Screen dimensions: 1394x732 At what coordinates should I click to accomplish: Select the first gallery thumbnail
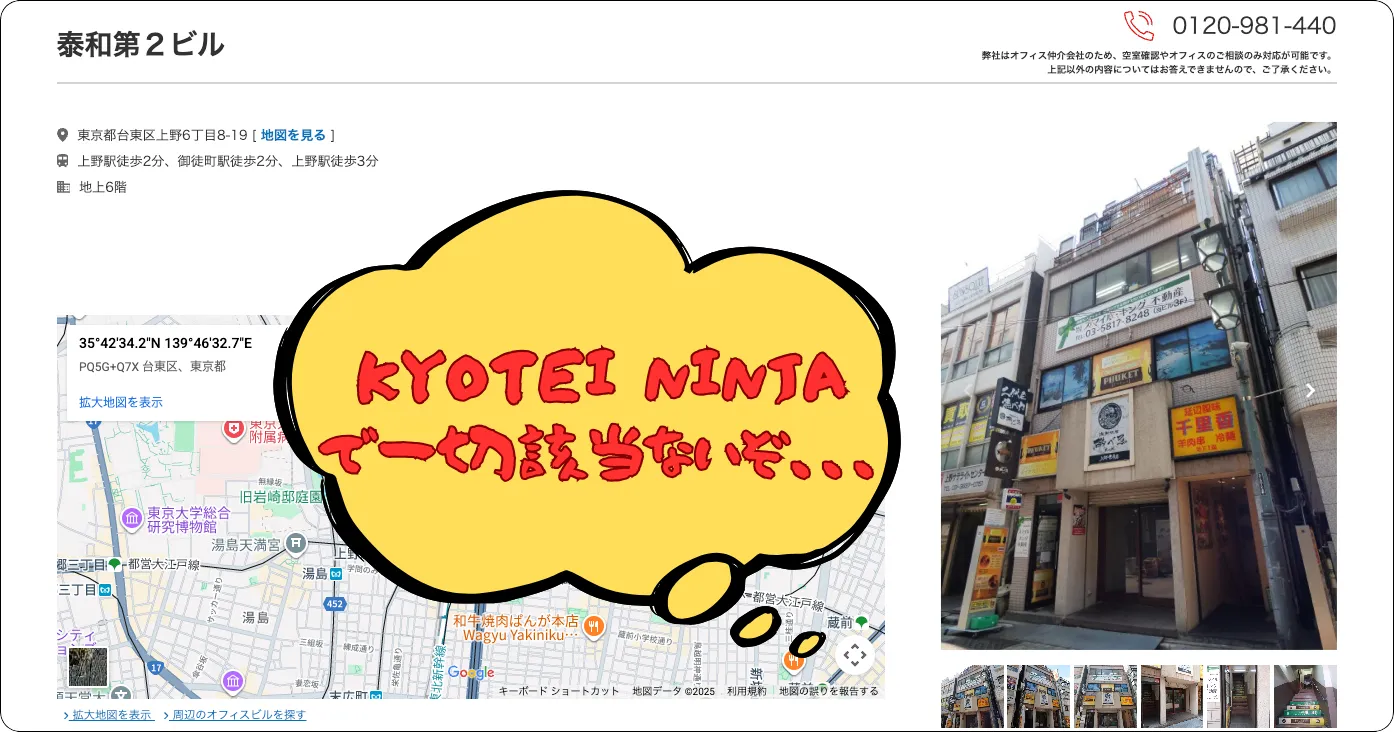(972, 697)
